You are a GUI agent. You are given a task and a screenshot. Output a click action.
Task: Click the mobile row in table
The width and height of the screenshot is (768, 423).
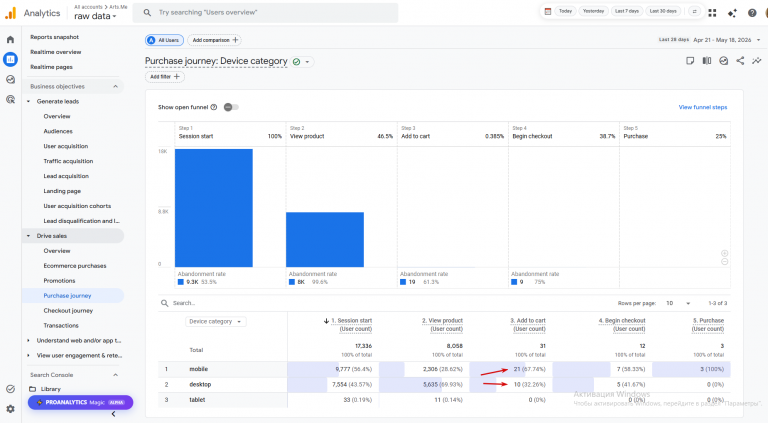tap(444, 369)
